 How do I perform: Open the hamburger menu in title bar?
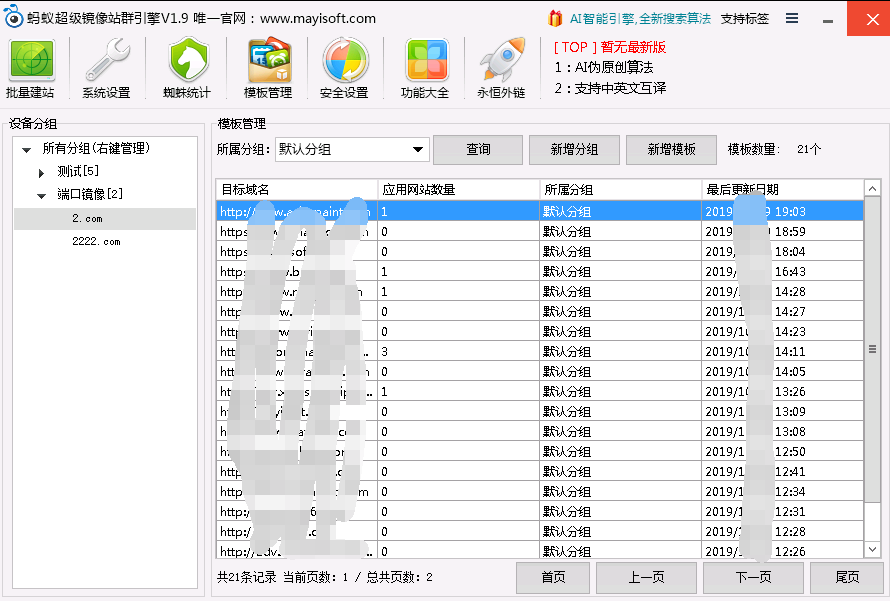tap(792, 18)
